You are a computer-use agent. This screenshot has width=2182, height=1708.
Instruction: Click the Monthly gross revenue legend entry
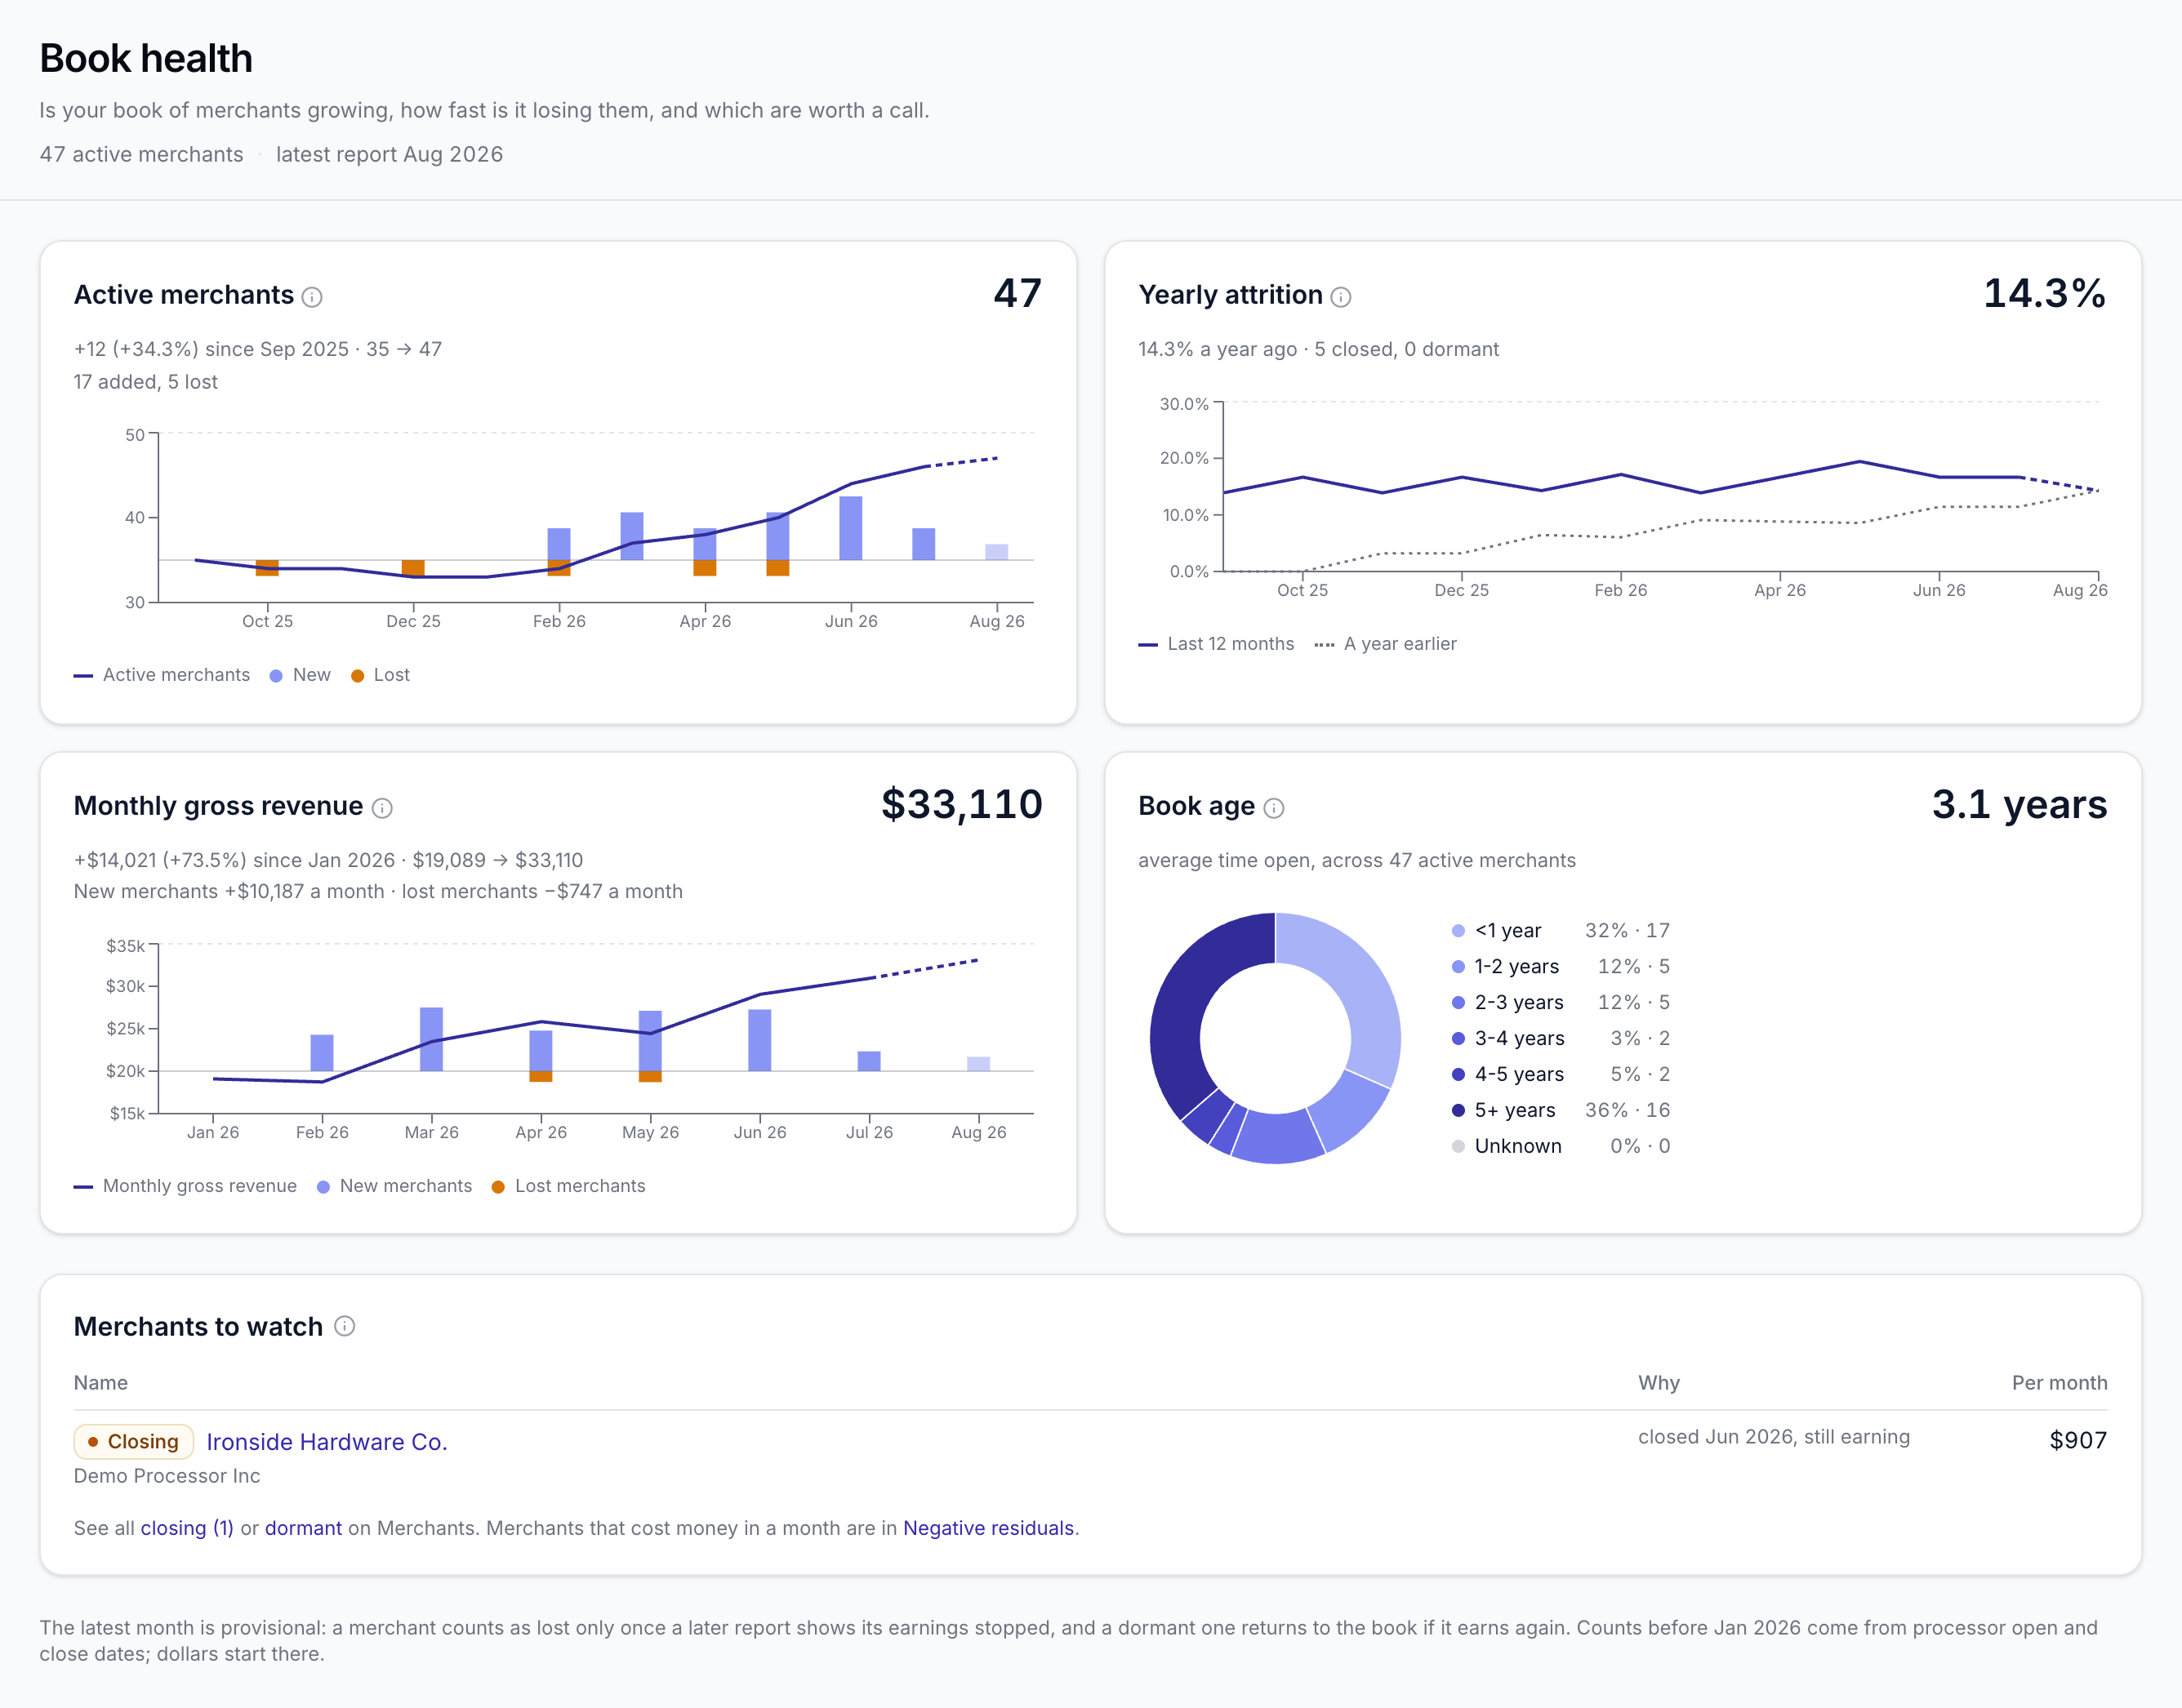185,1186
